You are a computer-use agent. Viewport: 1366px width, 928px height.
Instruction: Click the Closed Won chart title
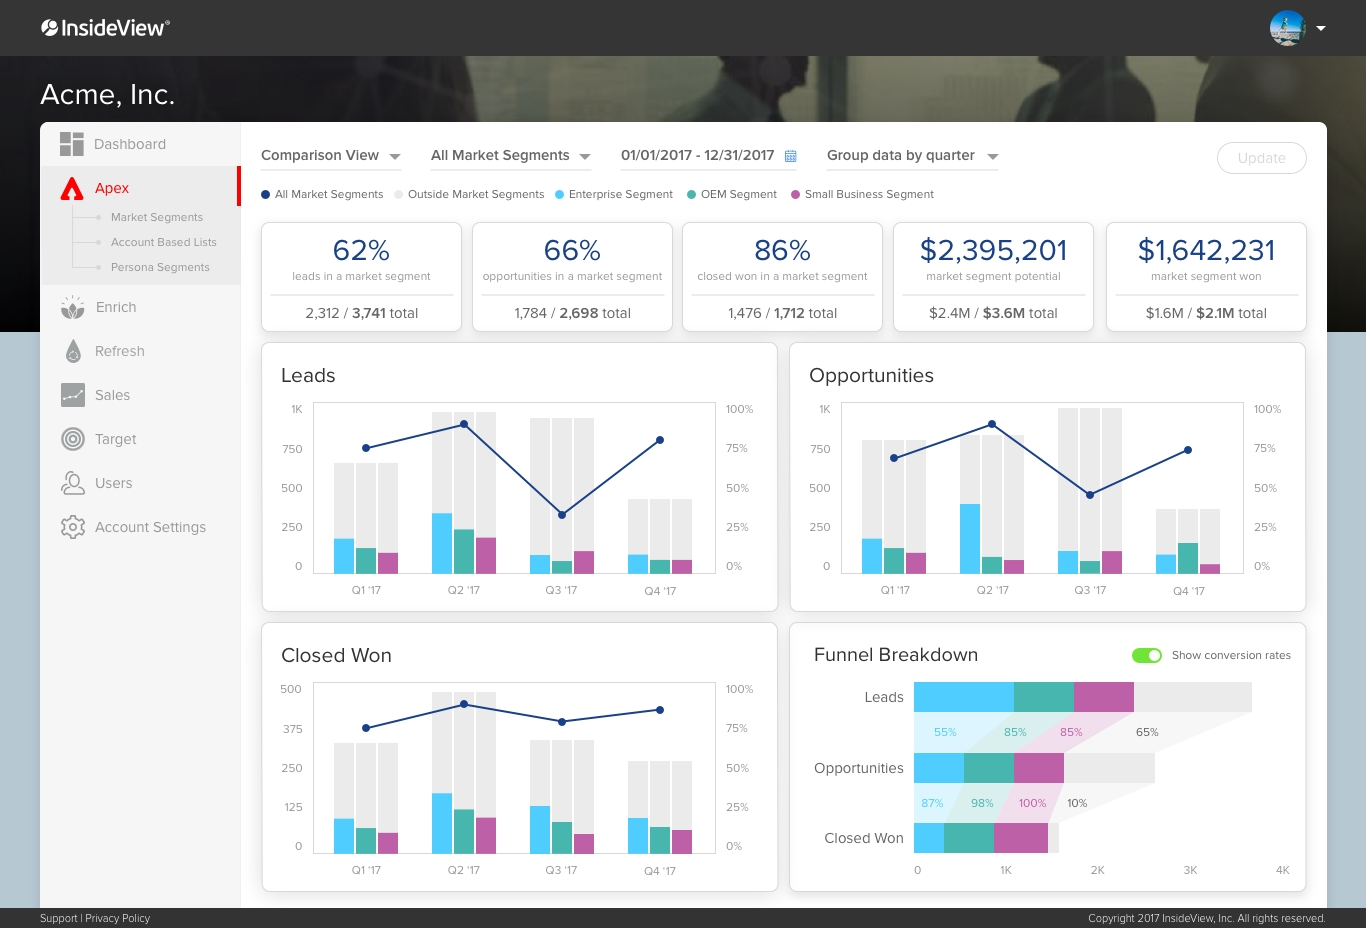pyautogui.click(x=336, y=656)
